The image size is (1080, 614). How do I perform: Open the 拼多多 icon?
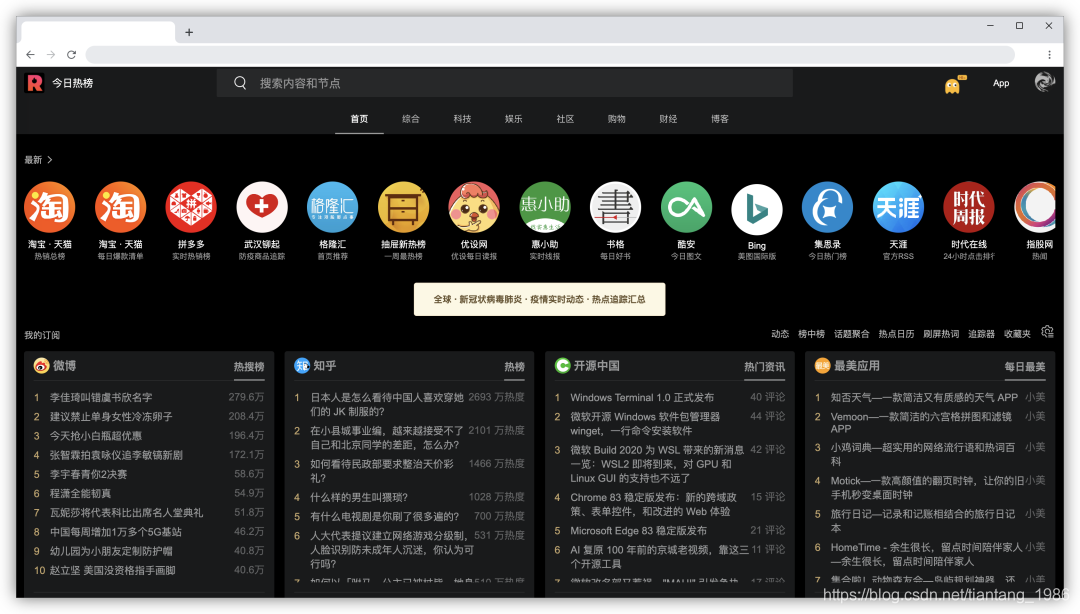[191, 207]
